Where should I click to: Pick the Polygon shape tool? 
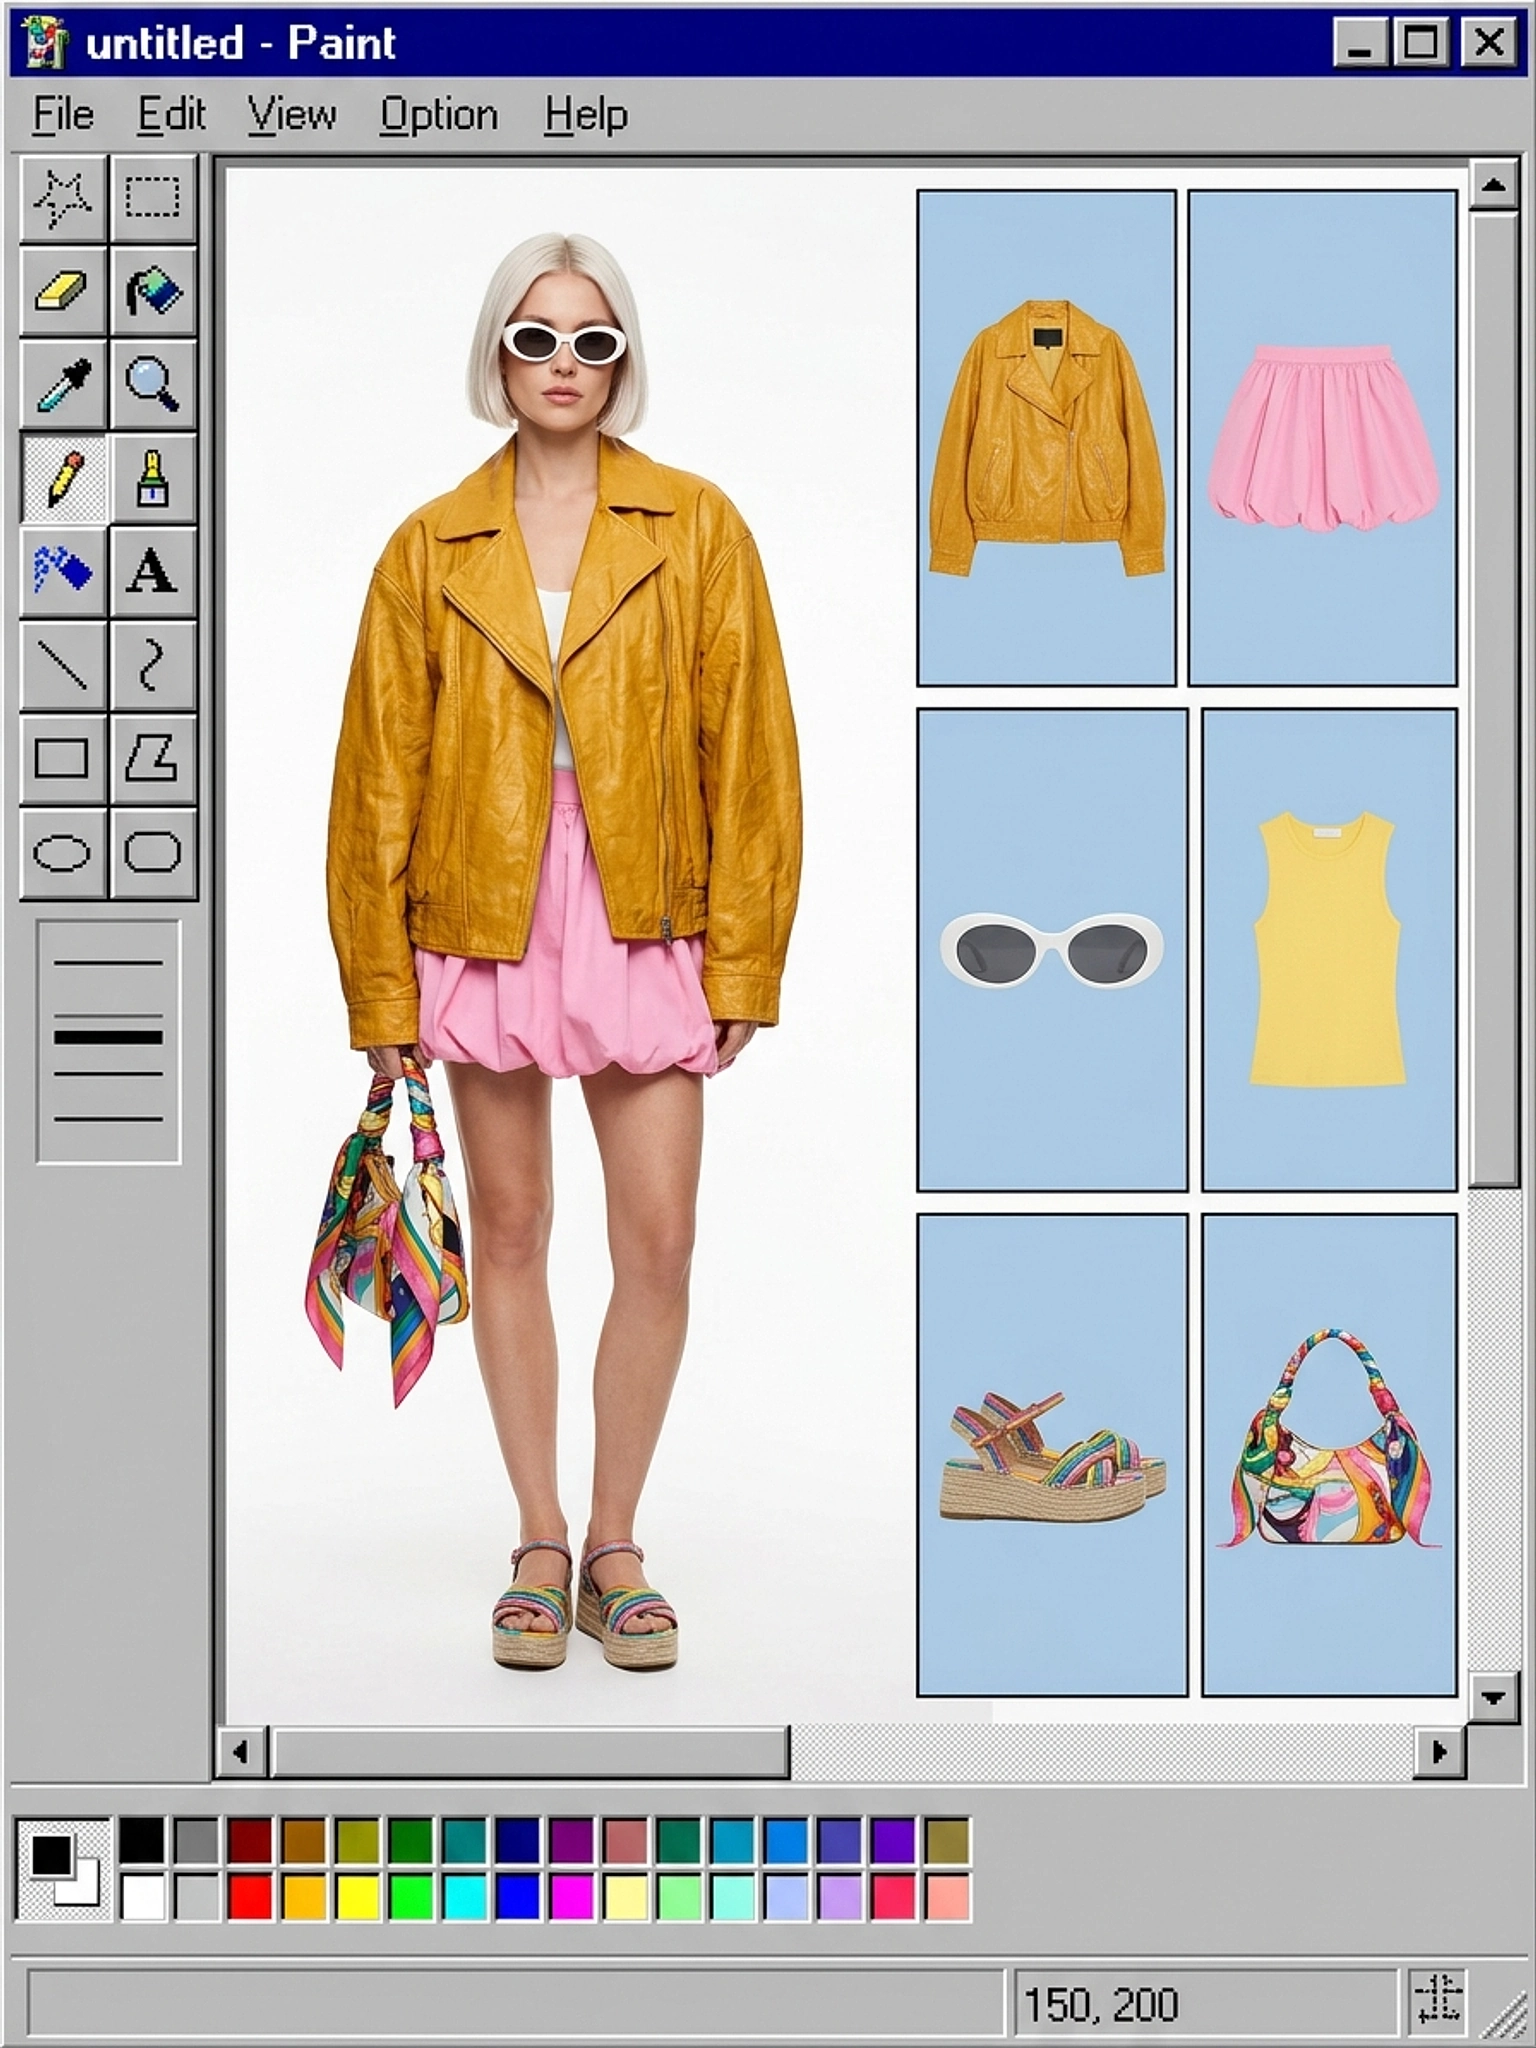[153, 758]
